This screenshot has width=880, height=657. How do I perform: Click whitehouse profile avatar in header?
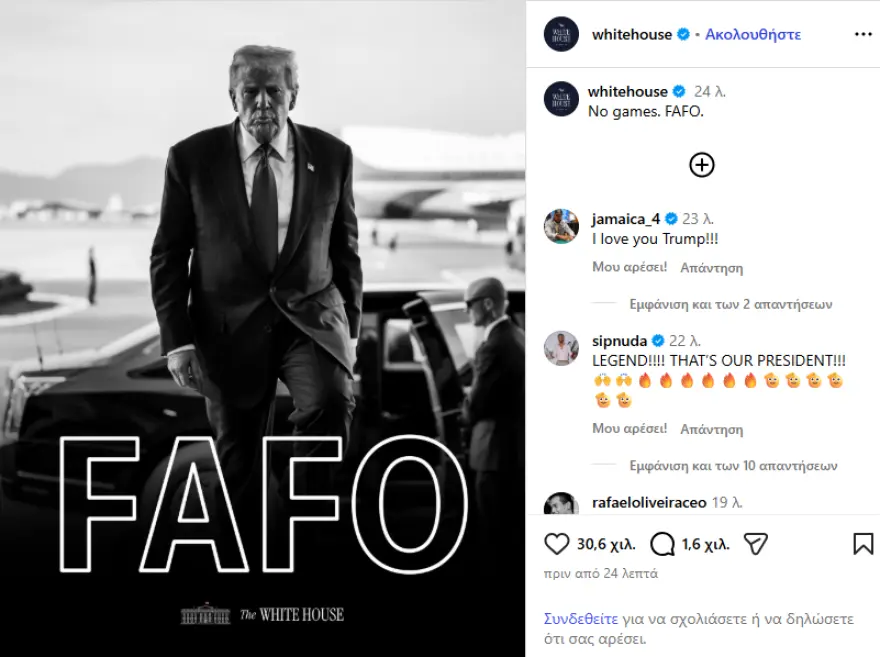(x=561, y=34)
